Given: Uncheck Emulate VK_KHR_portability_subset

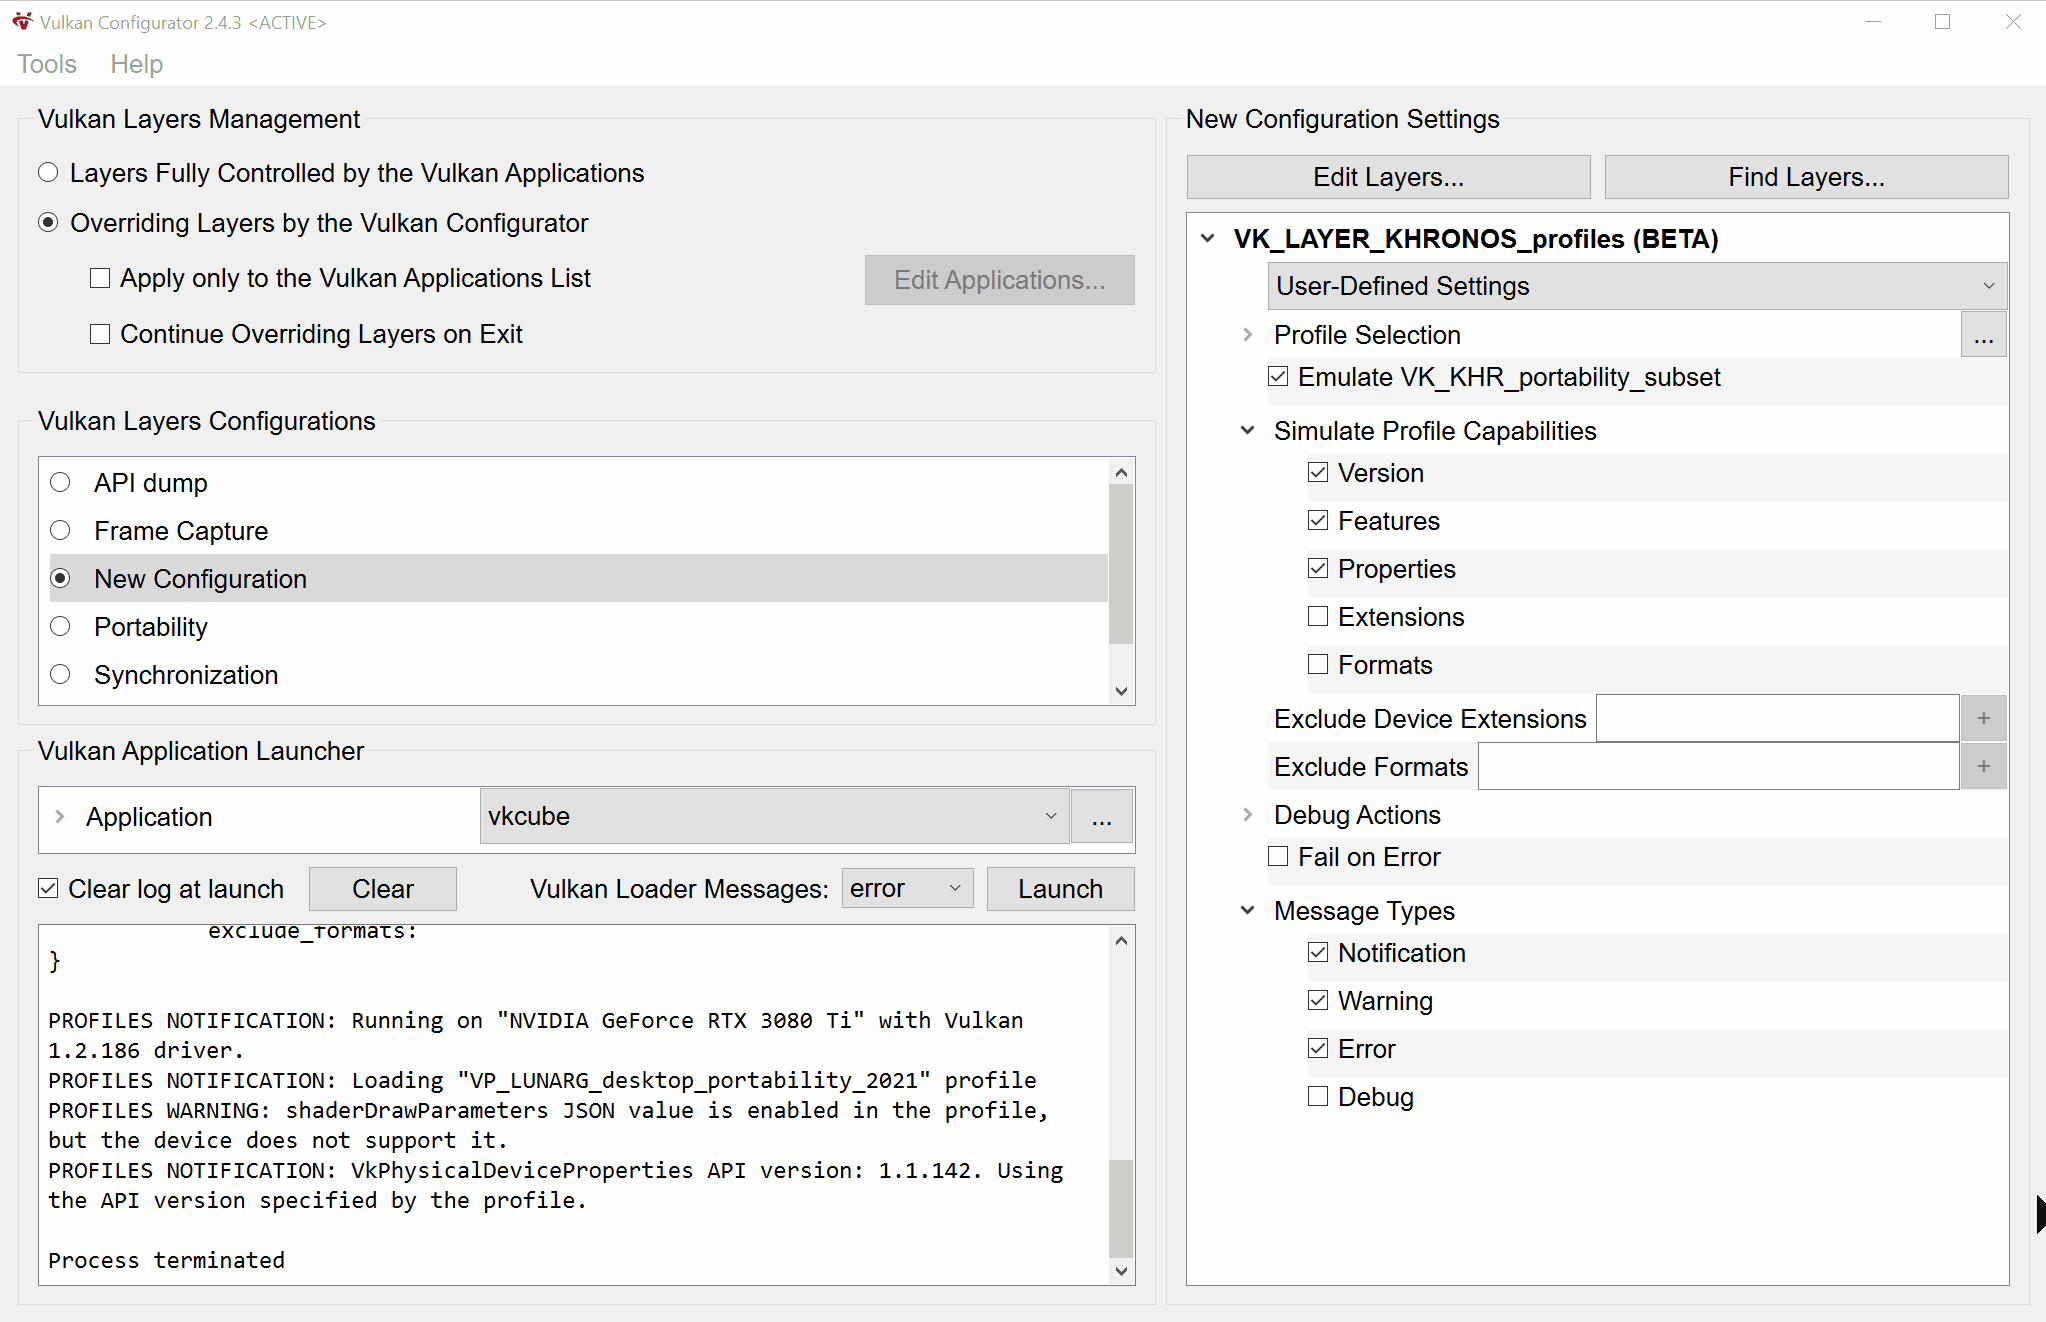Looking at the screenshot, I should 1278,376.
